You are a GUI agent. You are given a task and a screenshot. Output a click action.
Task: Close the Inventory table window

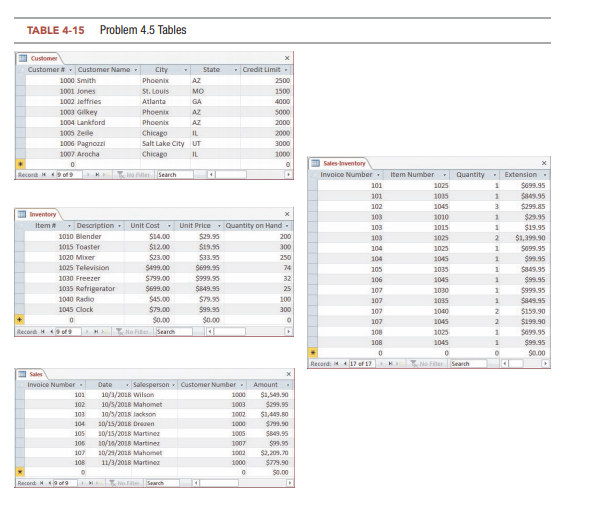click(287, 214)
